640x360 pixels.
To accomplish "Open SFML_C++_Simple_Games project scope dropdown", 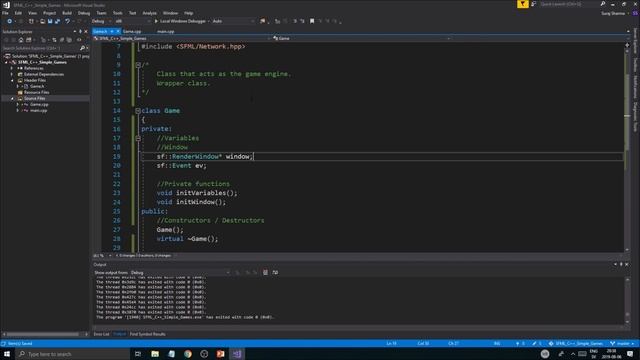I will [x=182, y=38].
